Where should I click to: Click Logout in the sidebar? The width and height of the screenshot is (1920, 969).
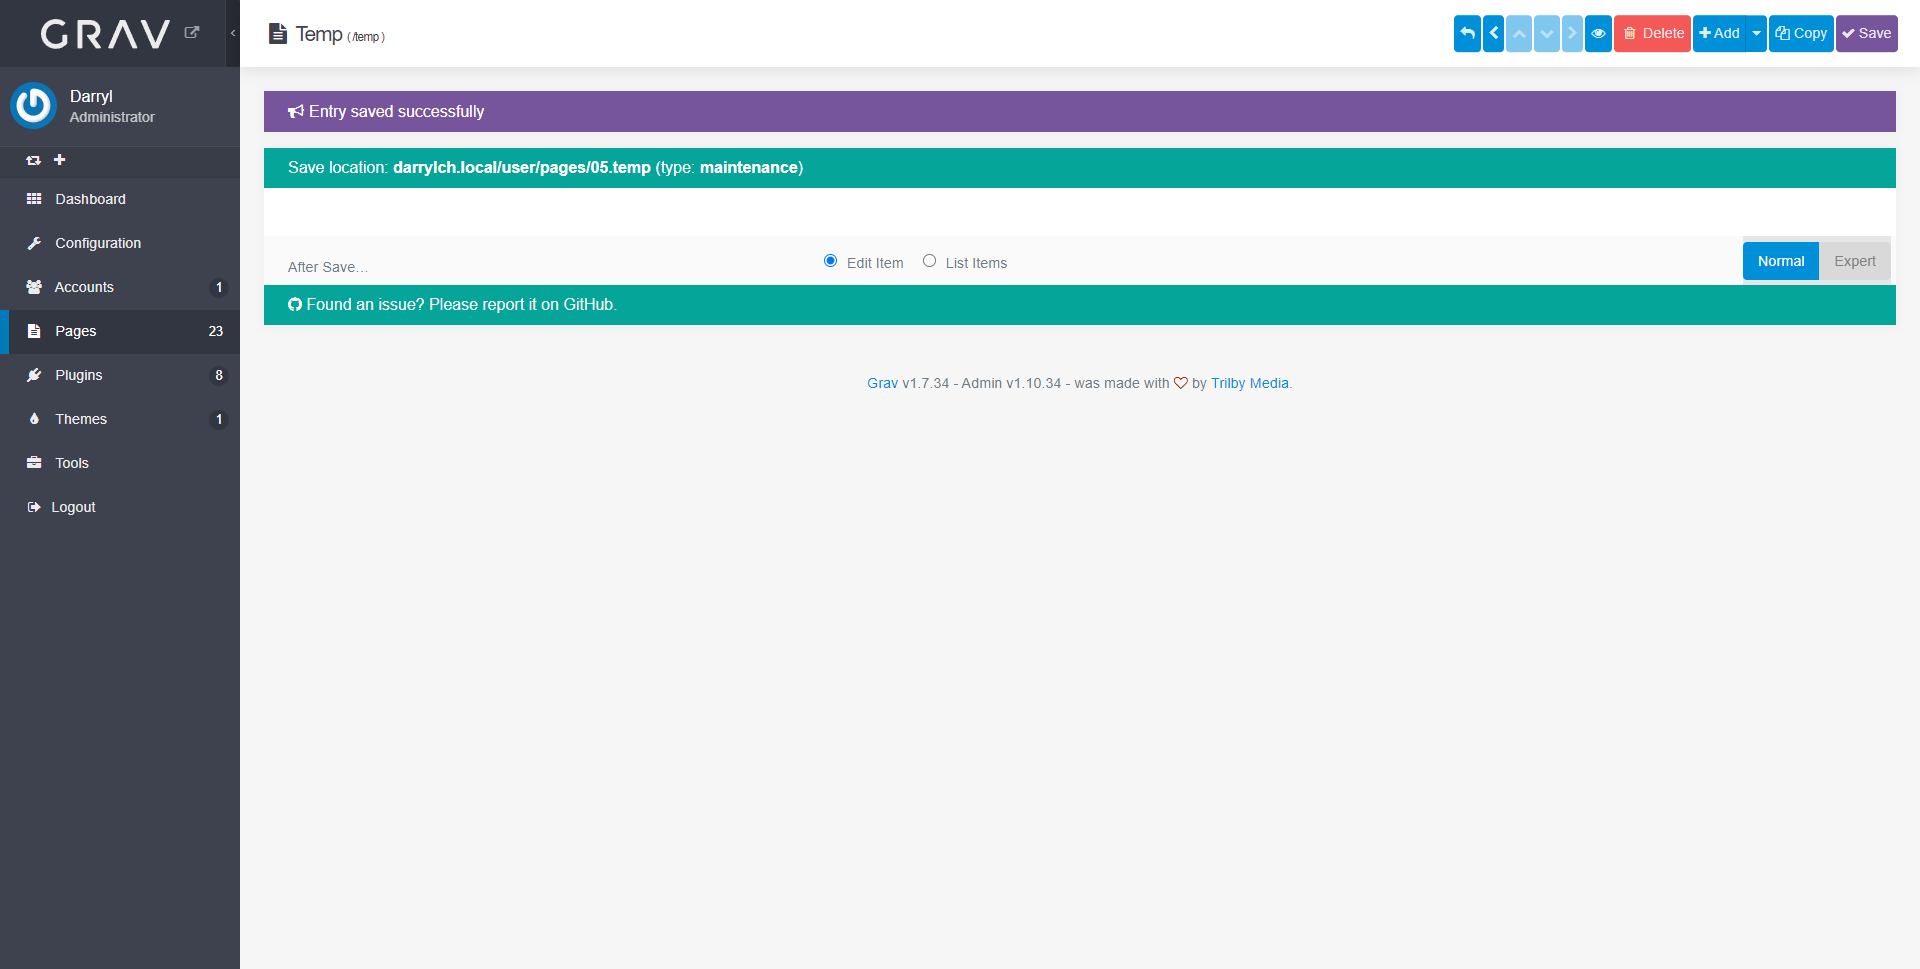point(120,507)
